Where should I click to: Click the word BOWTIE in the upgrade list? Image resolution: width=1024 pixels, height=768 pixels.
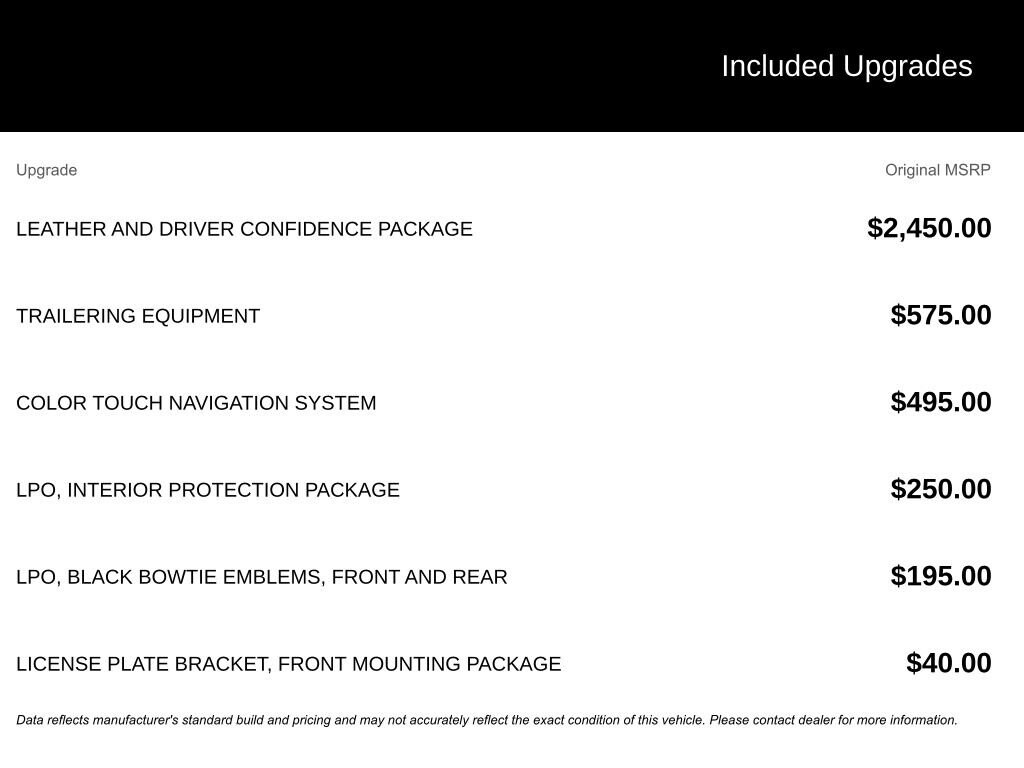click(x=177, y=577)
